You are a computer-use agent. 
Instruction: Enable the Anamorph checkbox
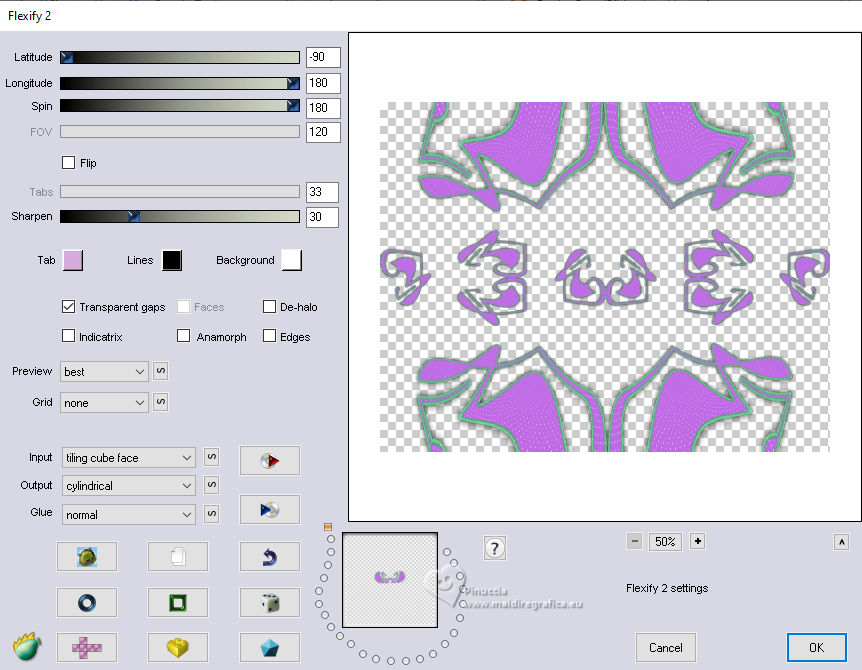tap(184, 336)
